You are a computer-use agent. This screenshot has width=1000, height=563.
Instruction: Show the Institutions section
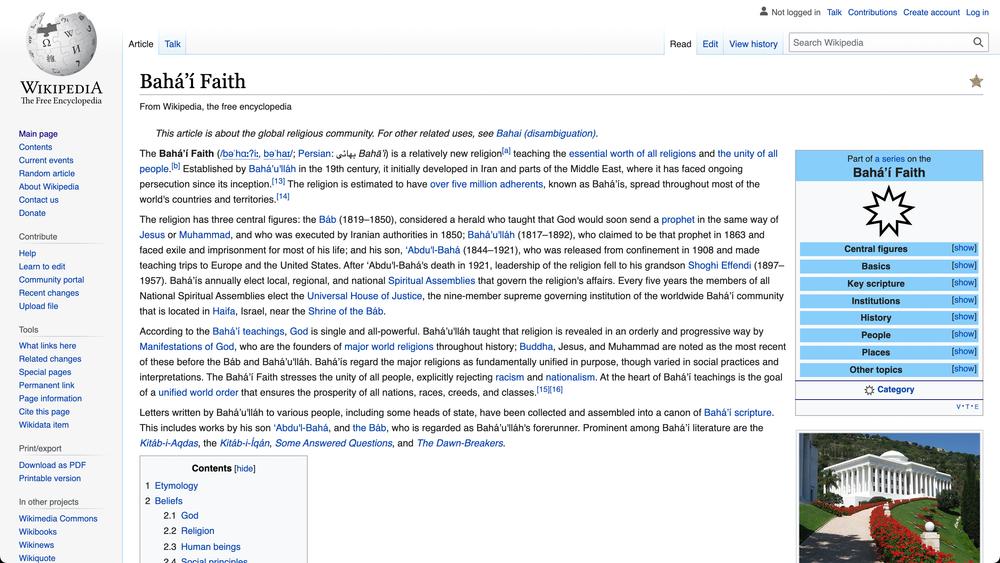pos(964,300)
